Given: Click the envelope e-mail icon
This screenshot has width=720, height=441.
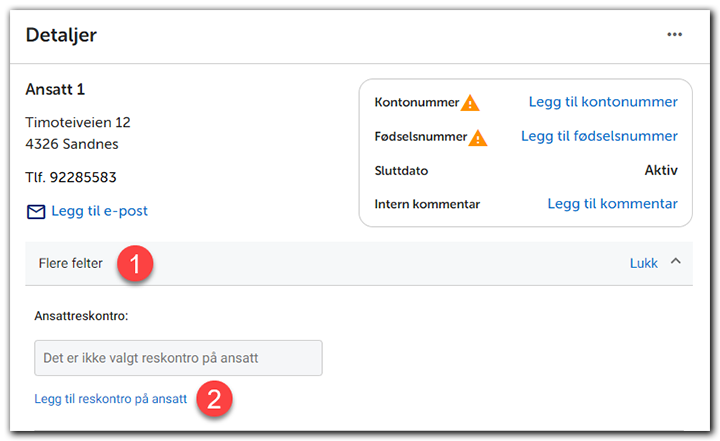Looking at the screenshot, I should (x=36, y=212).
